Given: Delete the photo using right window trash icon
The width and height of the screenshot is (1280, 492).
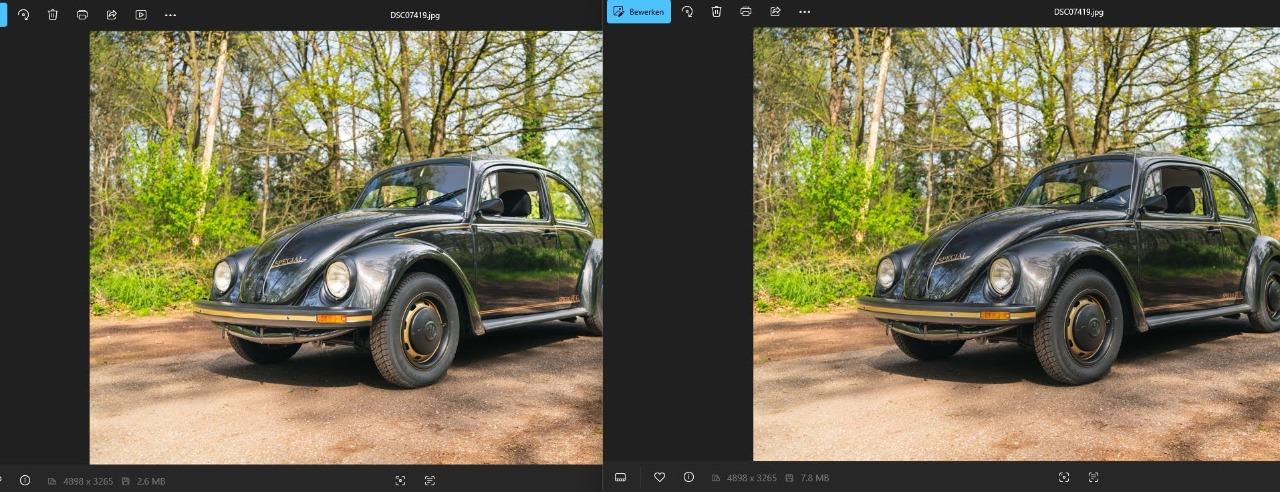Looking at the screenshot, I should click(x=716, y=12).
